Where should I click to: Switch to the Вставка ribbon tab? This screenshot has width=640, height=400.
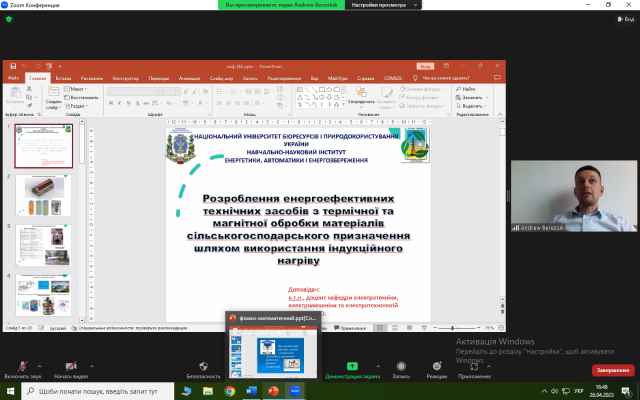tap(63, 78)
